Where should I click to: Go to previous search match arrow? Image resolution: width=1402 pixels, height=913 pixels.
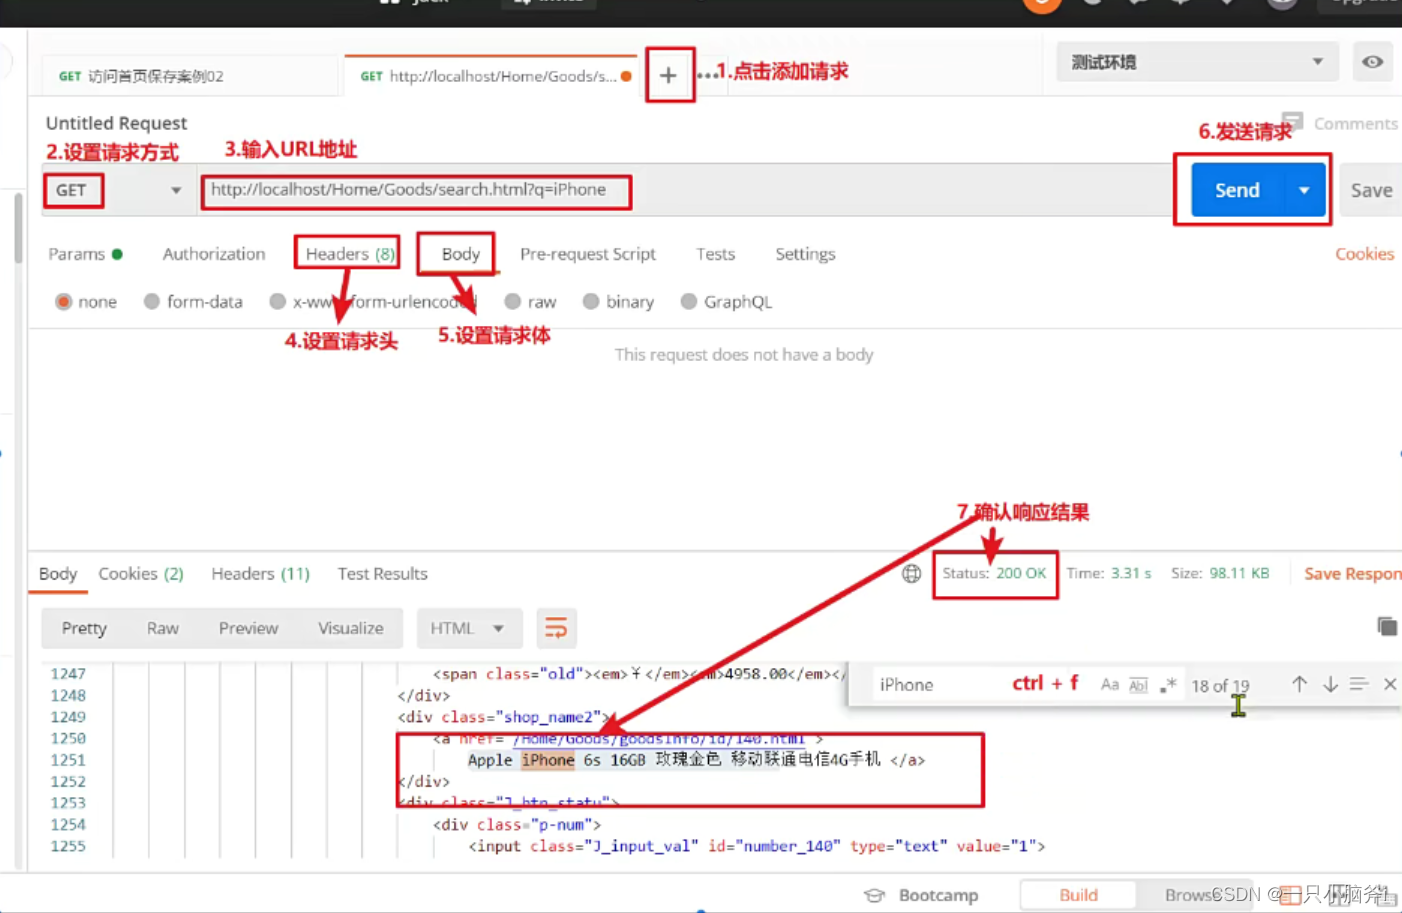tap(1299, 684)
